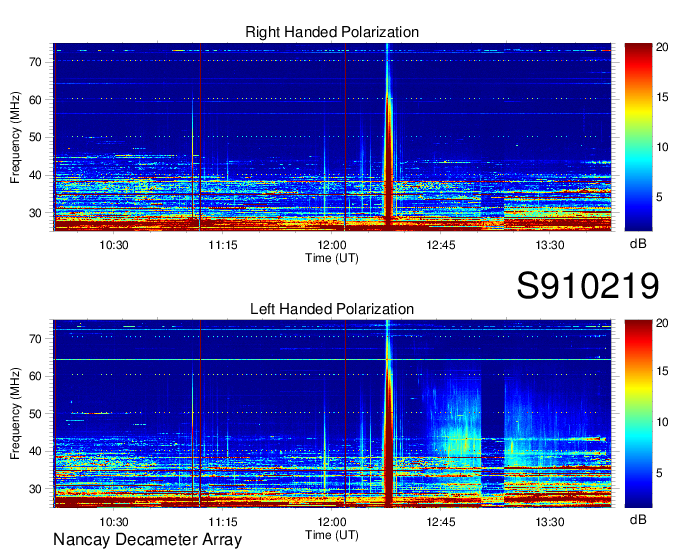
Task: Click the S910219 identifier label
Action: (588, 286)
